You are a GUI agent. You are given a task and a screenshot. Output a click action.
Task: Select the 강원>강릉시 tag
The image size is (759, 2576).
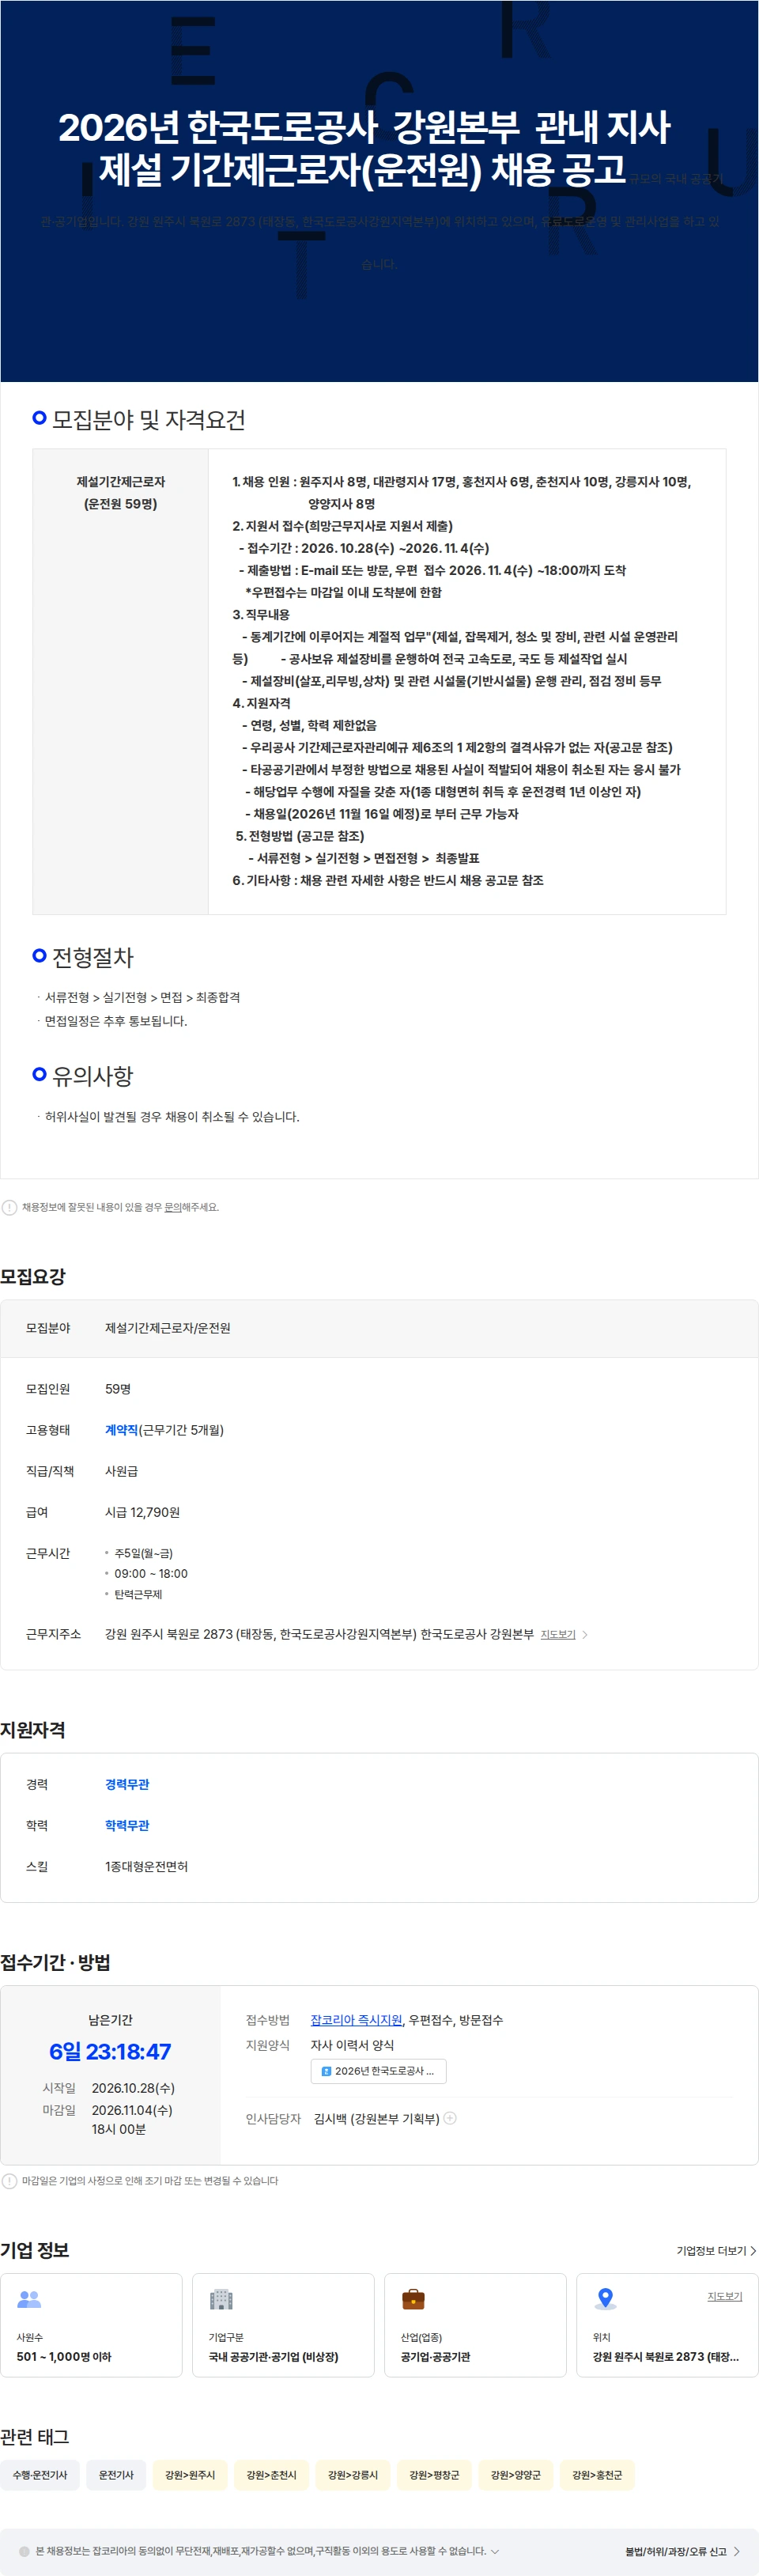point(353,2475)
